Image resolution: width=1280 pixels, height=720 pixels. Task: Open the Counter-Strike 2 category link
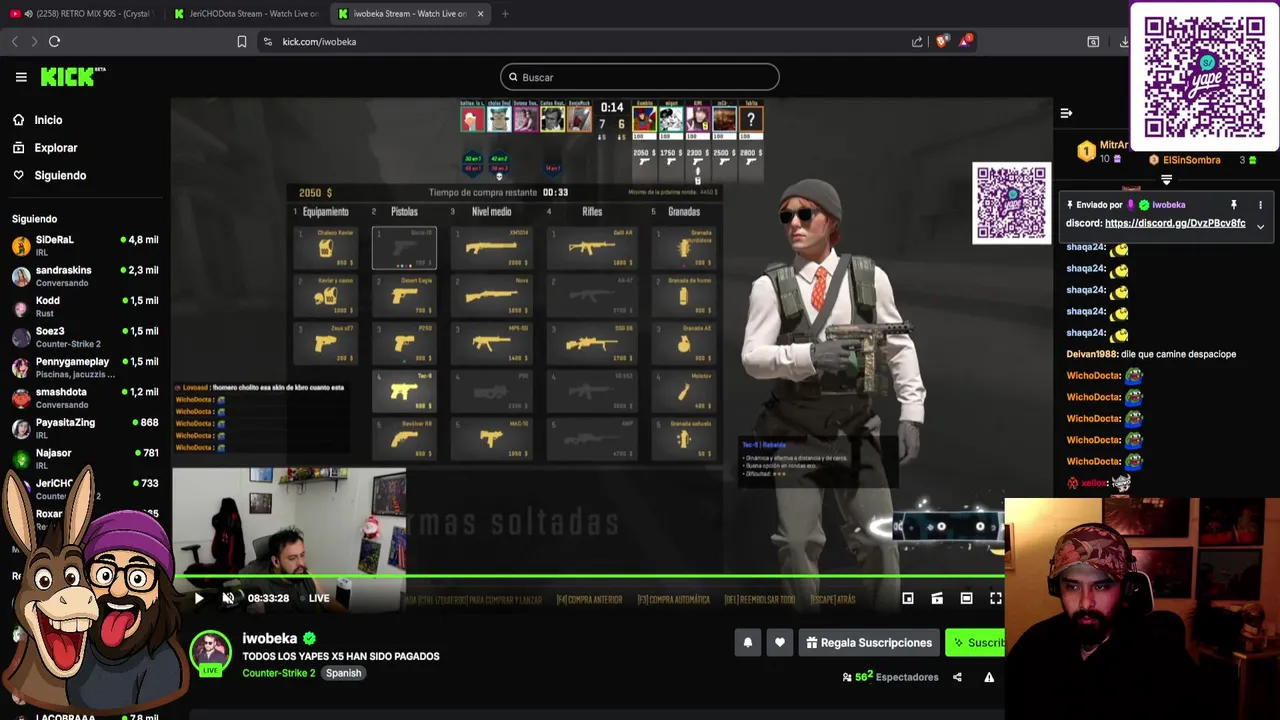[278, 673]
